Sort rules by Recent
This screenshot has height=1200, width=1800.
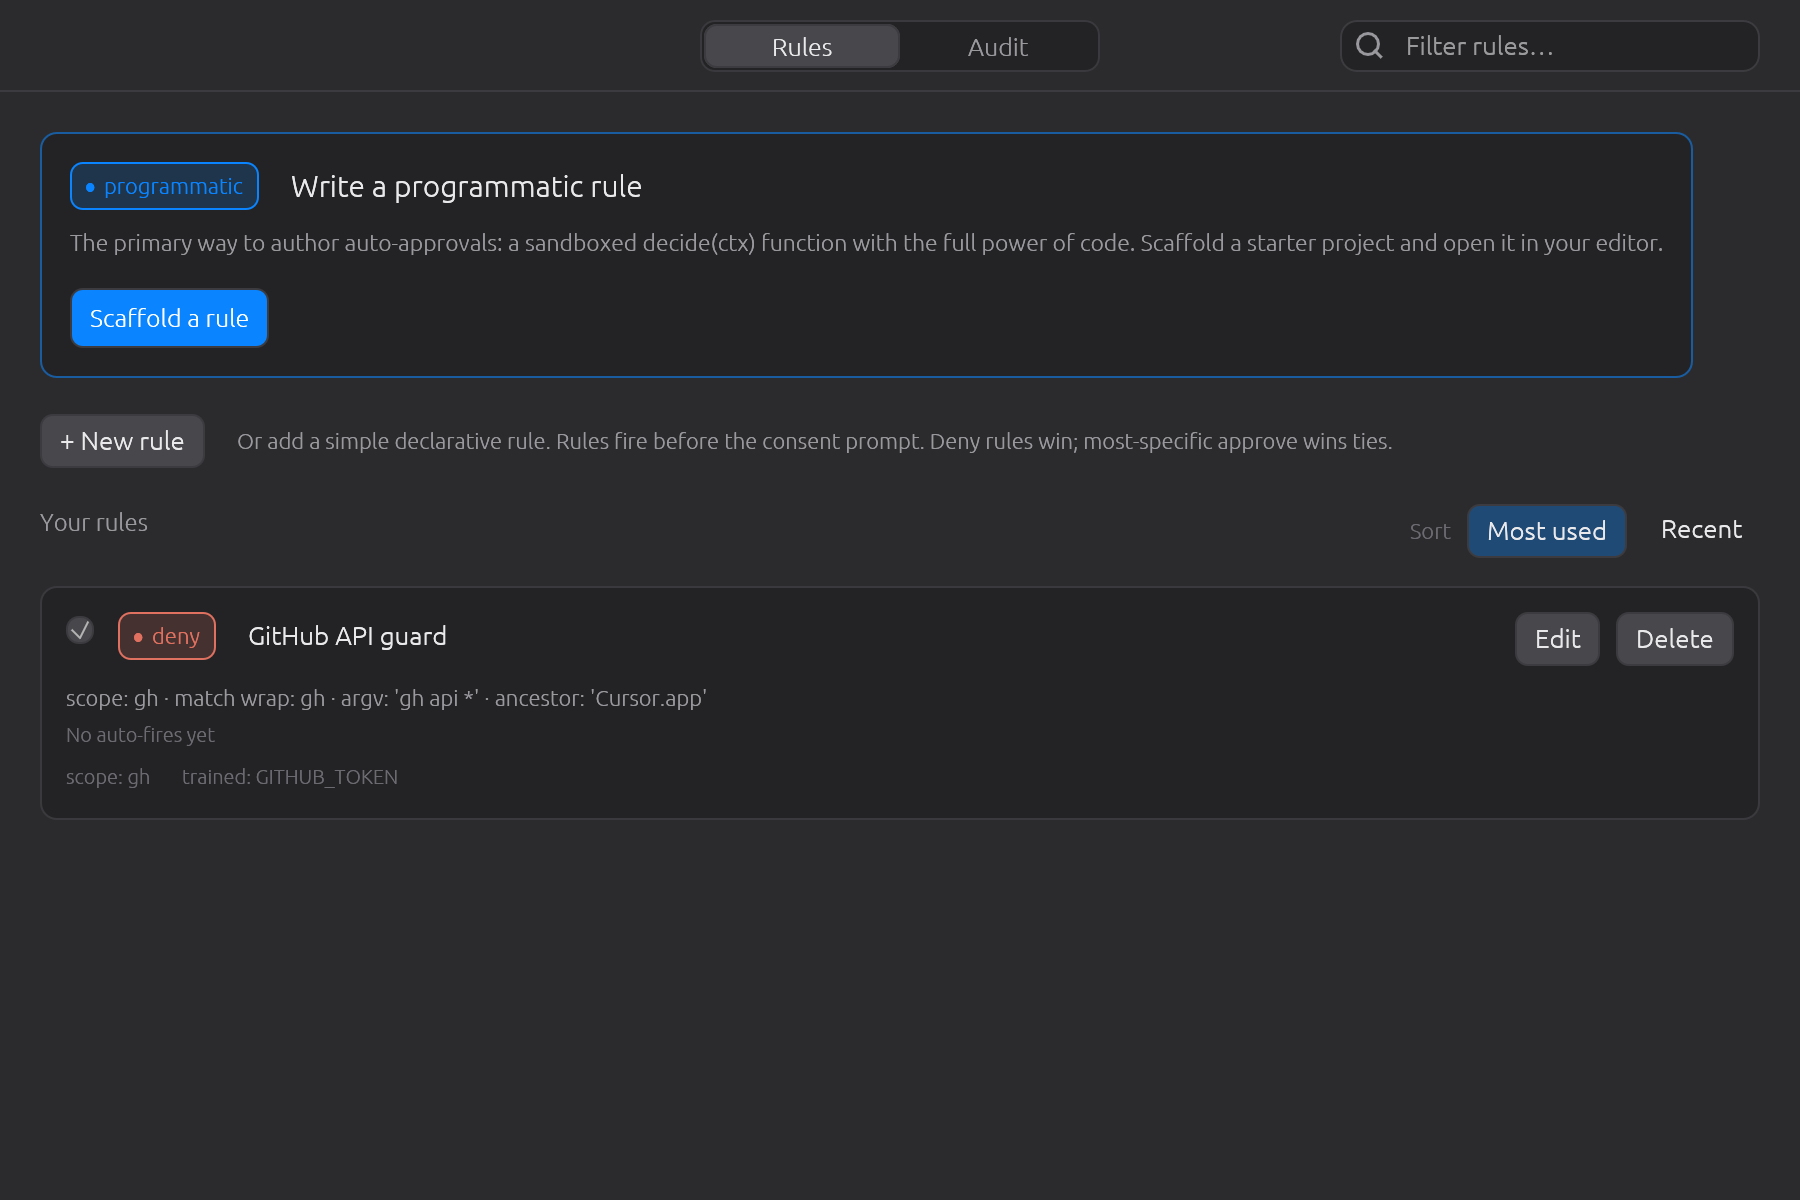1701,530
